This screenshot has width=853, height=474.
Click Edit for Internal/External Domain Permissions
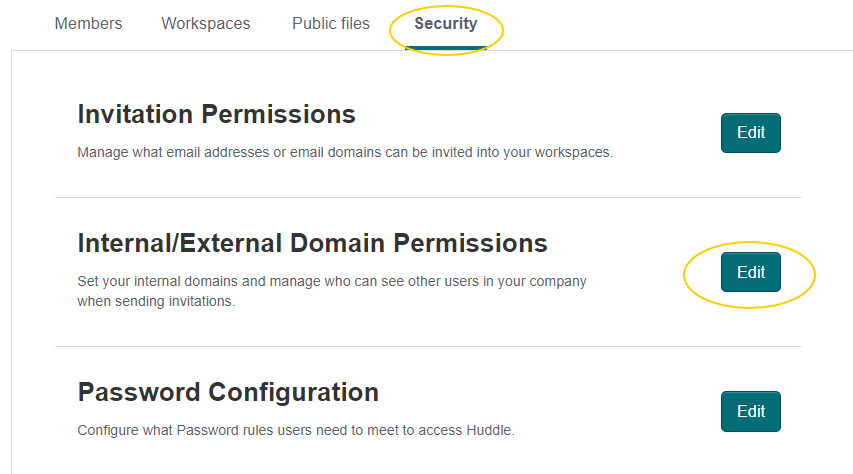point(750,272)
